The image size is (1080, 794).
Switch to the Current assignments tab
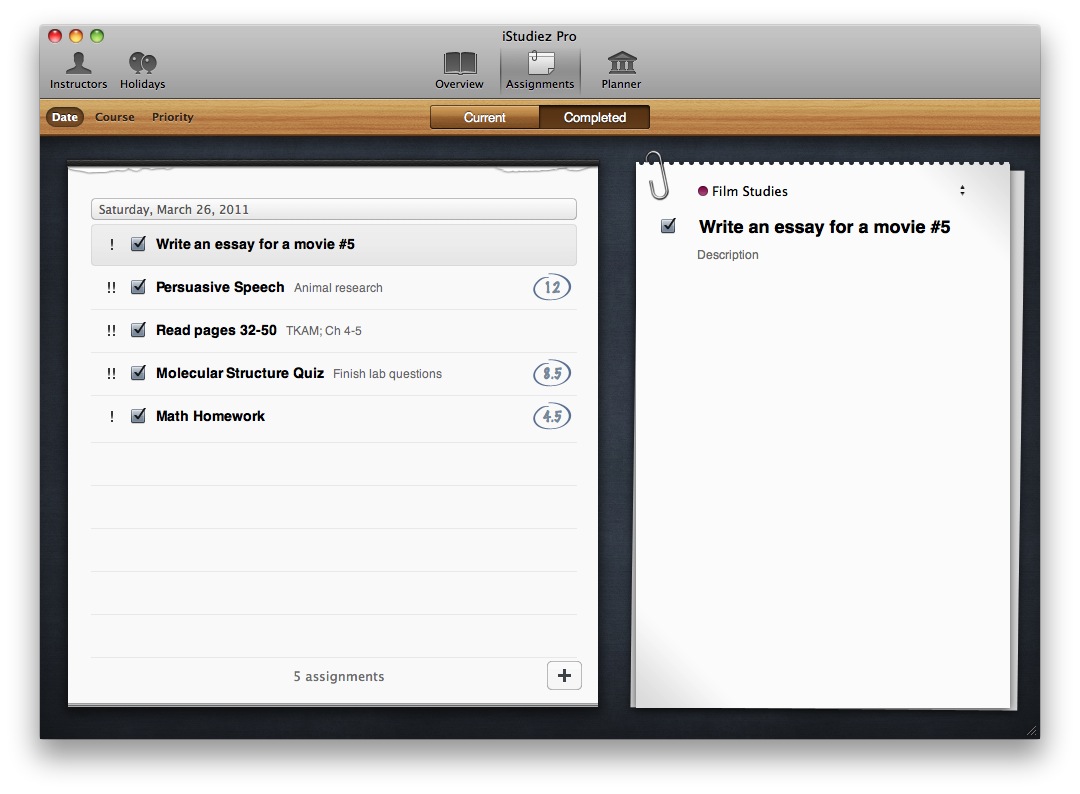pyautogui.click(x=485, y=118)
